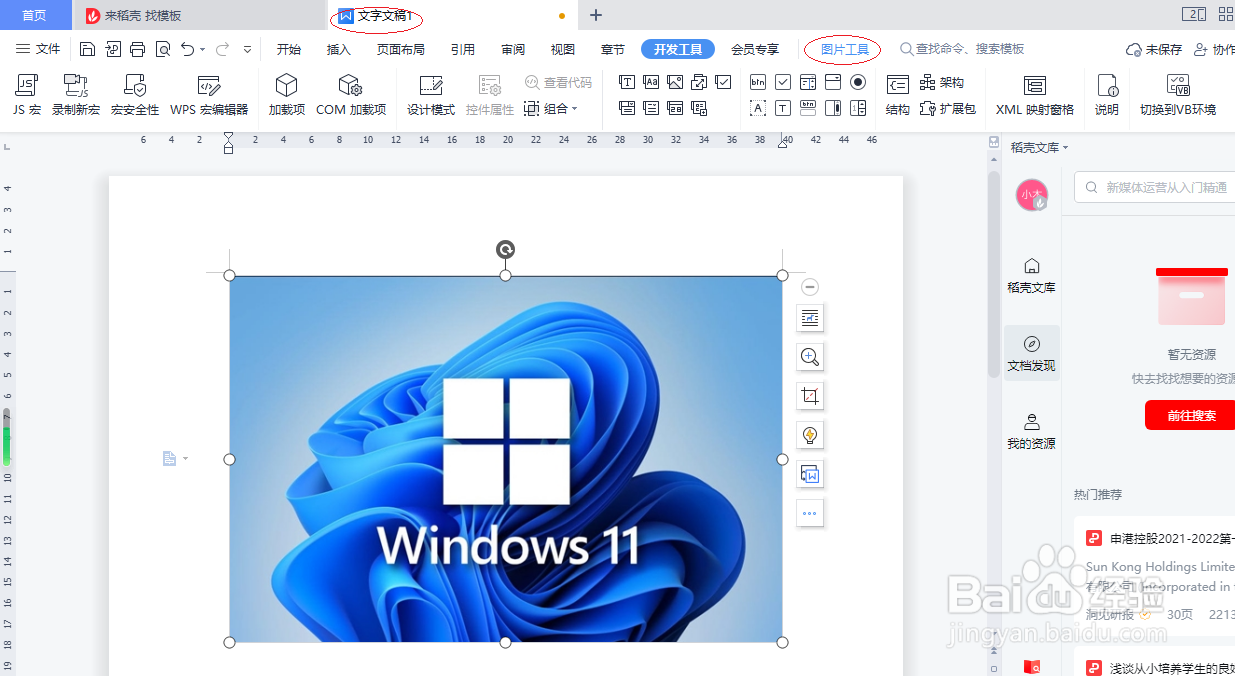1235x676 pixels.
Task: Open the XML 映射窗格
Action: coord(1035,96)
